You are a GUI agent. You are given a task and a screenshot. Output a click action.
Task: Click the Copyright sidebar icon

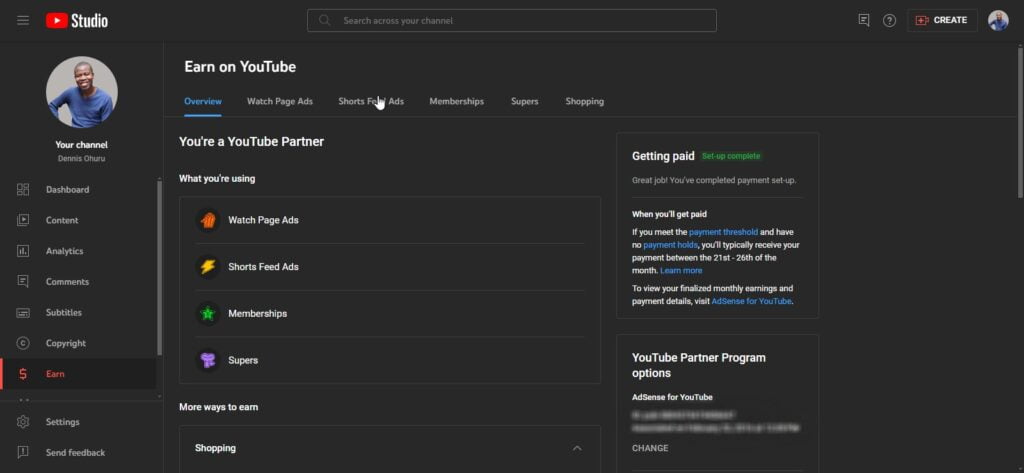pyautogui.click(x=23, y=343)
